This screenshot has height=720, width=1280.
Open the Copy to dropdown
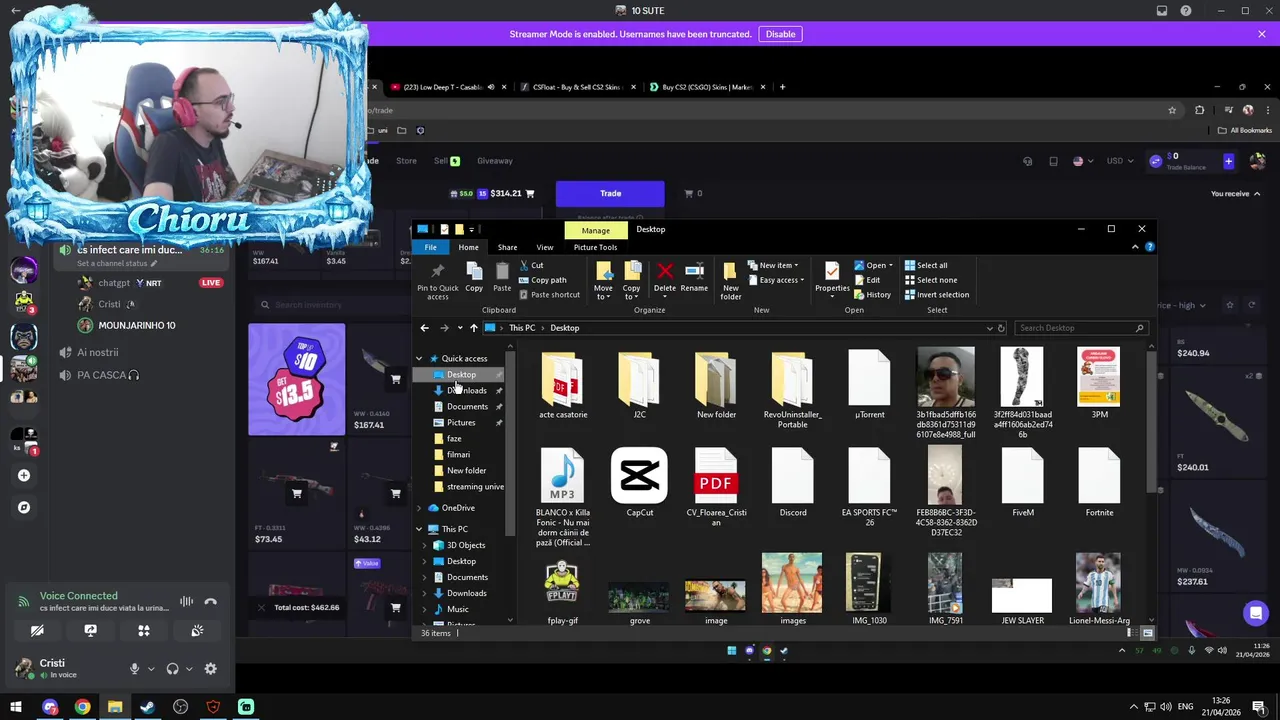[632, 281]
